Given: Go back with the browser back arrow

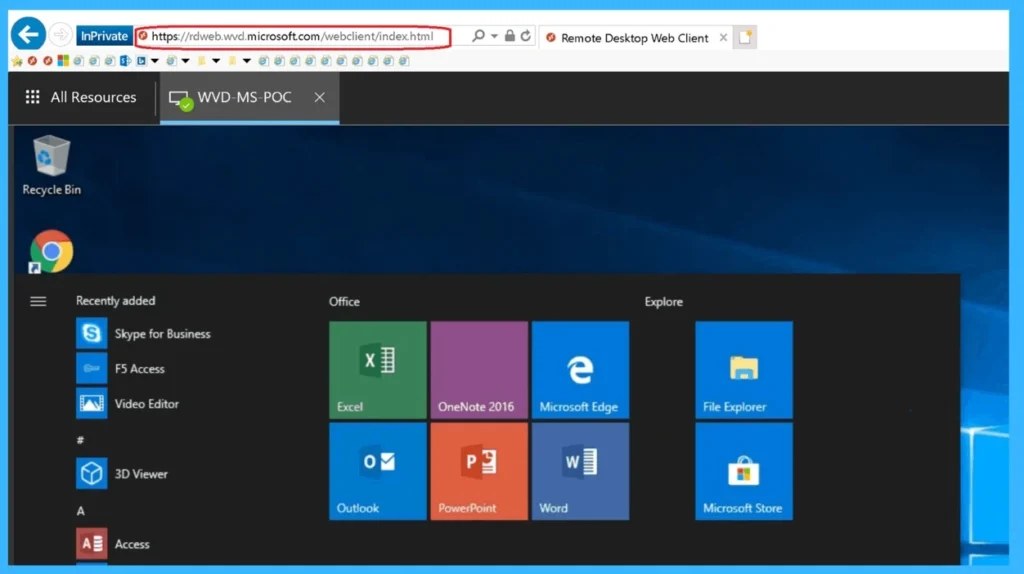Looking at the screenshot, I should coord(28,34).
